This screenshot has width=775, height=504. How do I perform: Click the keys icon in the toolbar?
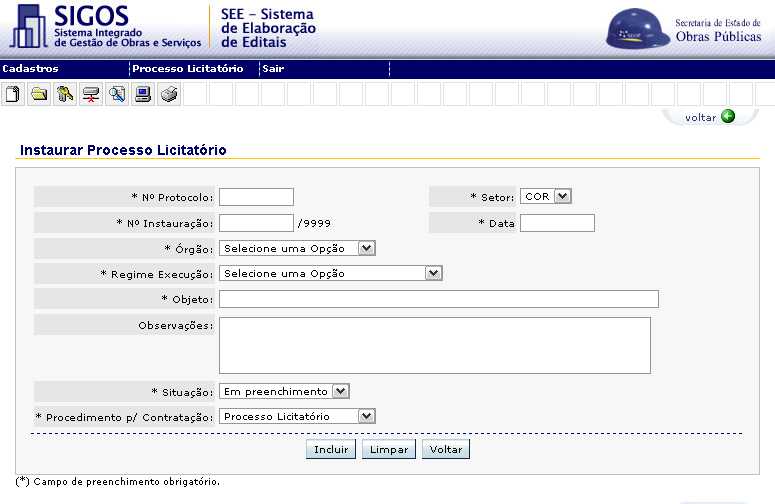point(65,95)
